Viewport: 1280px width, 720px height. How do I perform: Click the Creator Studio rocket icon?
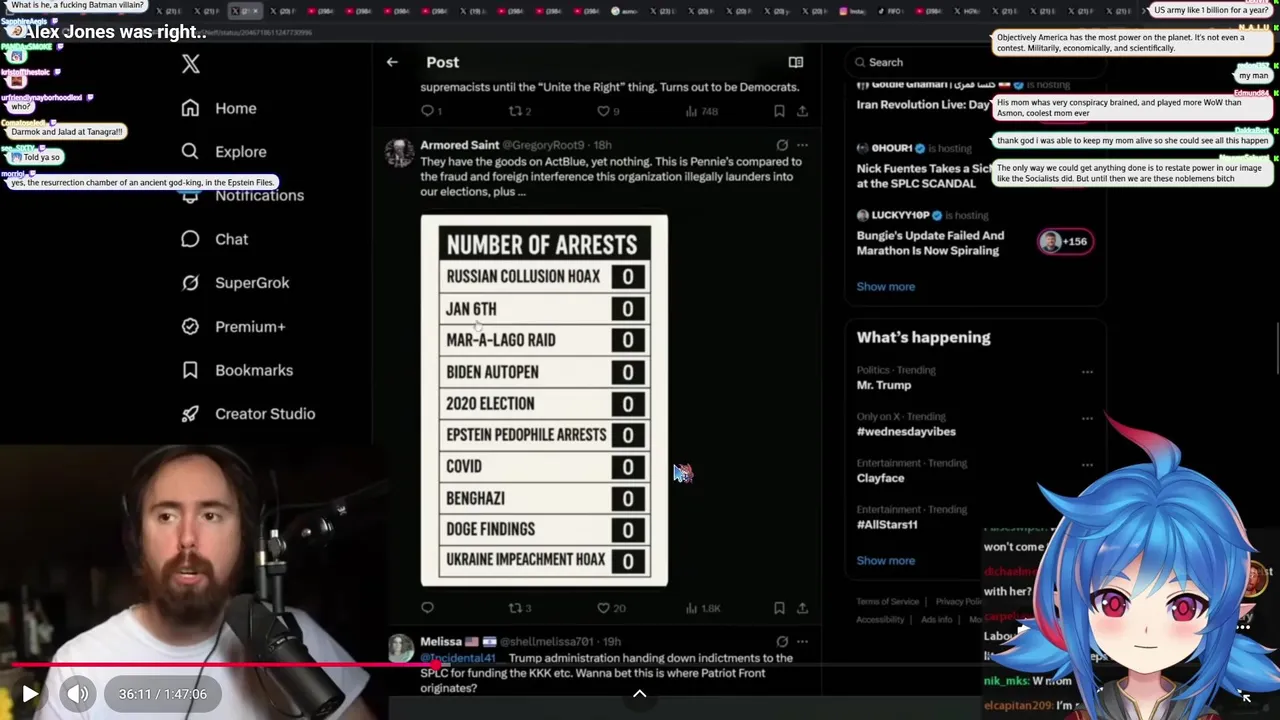[x=190, y=414]
